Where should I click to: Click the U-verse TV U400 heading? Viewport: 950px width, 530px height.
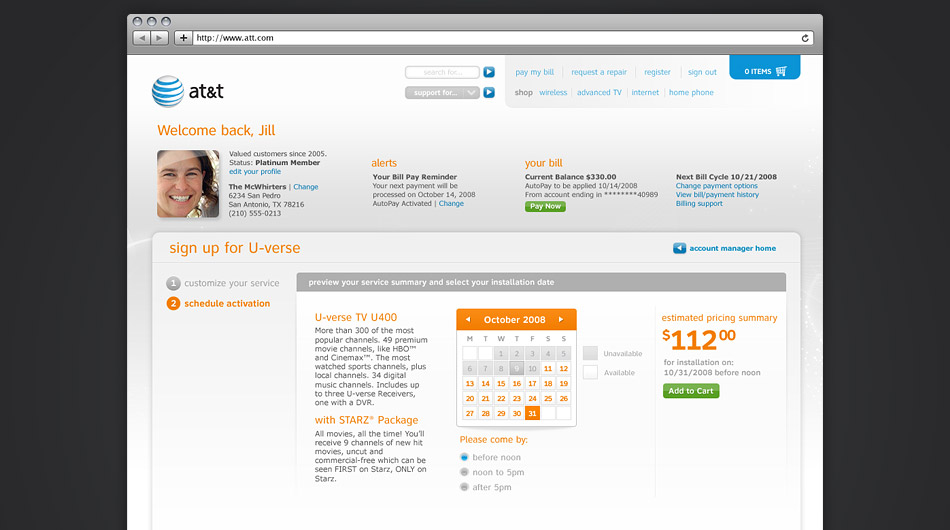[x=356, y=317]
